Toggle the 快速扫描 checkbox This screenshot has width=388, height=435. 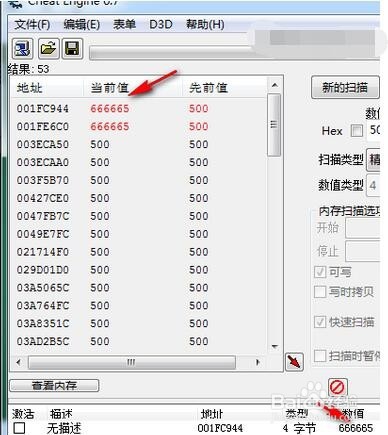coord(320,322)
